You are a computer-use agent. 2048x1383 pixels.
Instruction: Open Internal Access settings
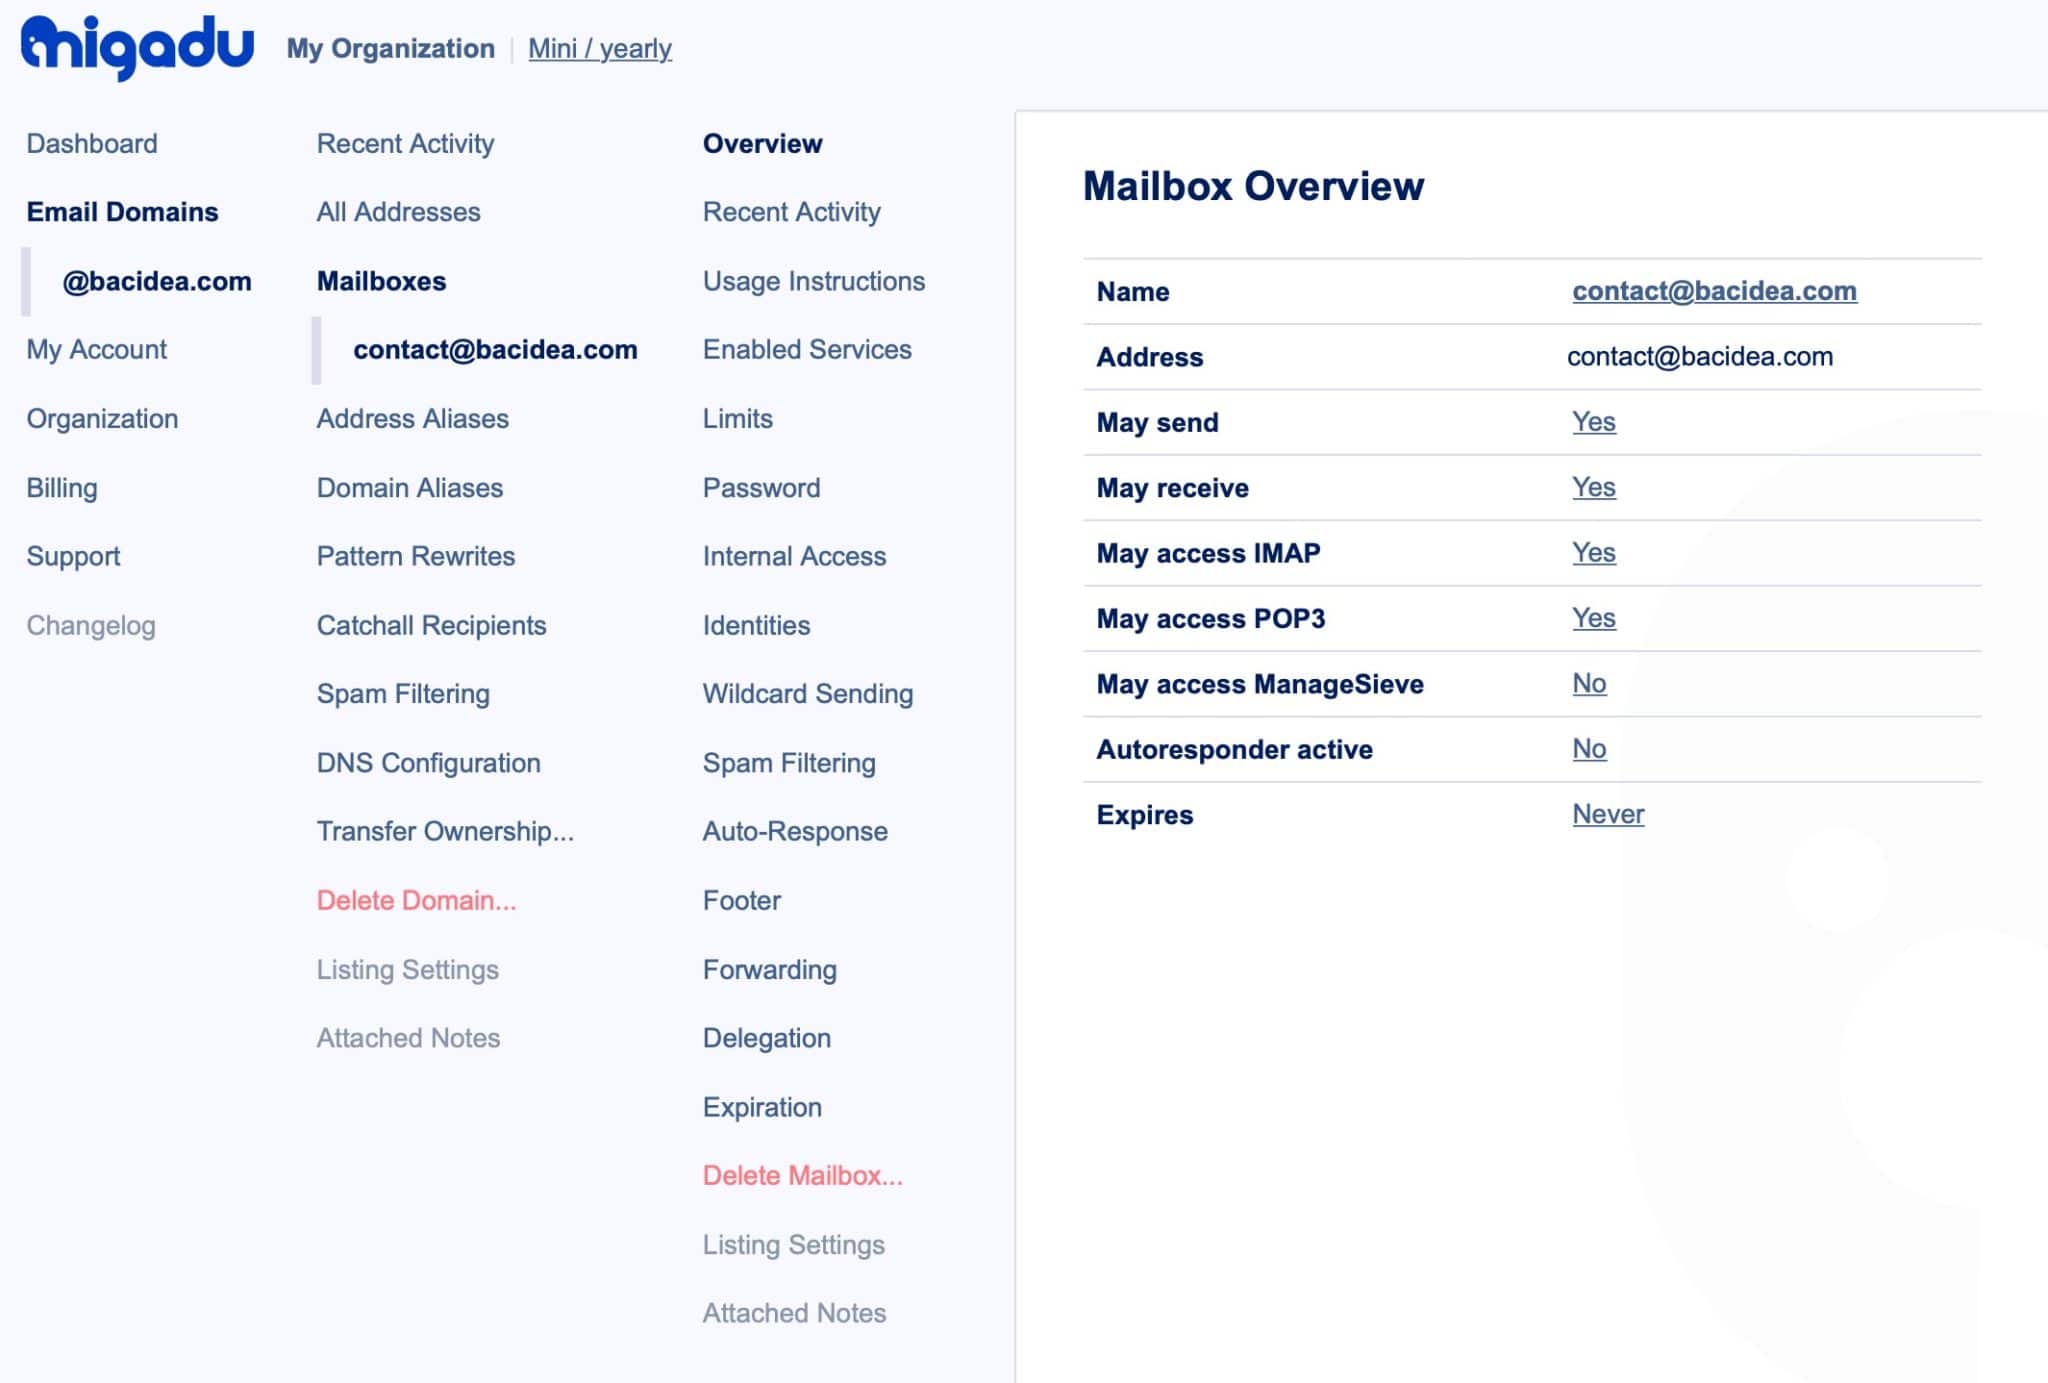794,556
